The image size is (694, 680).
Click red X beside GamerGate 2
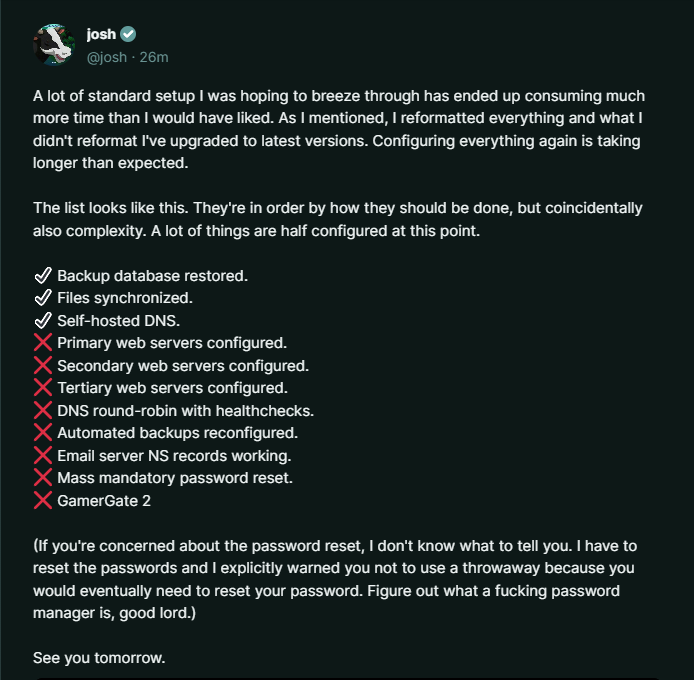[43, 500]
